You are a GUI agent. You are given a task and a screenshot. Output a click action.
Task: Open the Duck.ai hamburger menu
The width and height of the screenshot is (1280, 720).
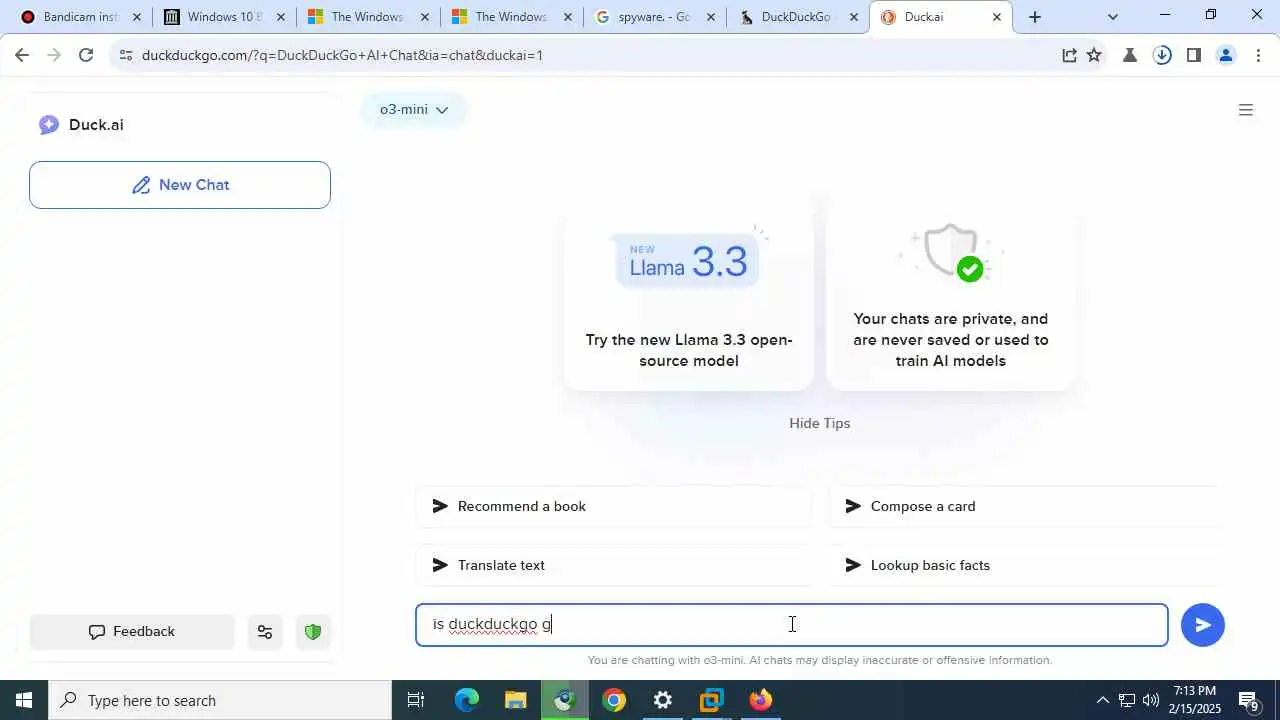pyautogui.click(x=1246, y=110)
